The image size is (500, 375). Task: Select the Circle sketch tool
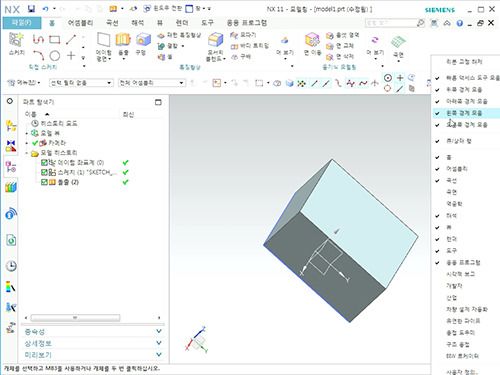pyautogui.click(x=55, y=55)
